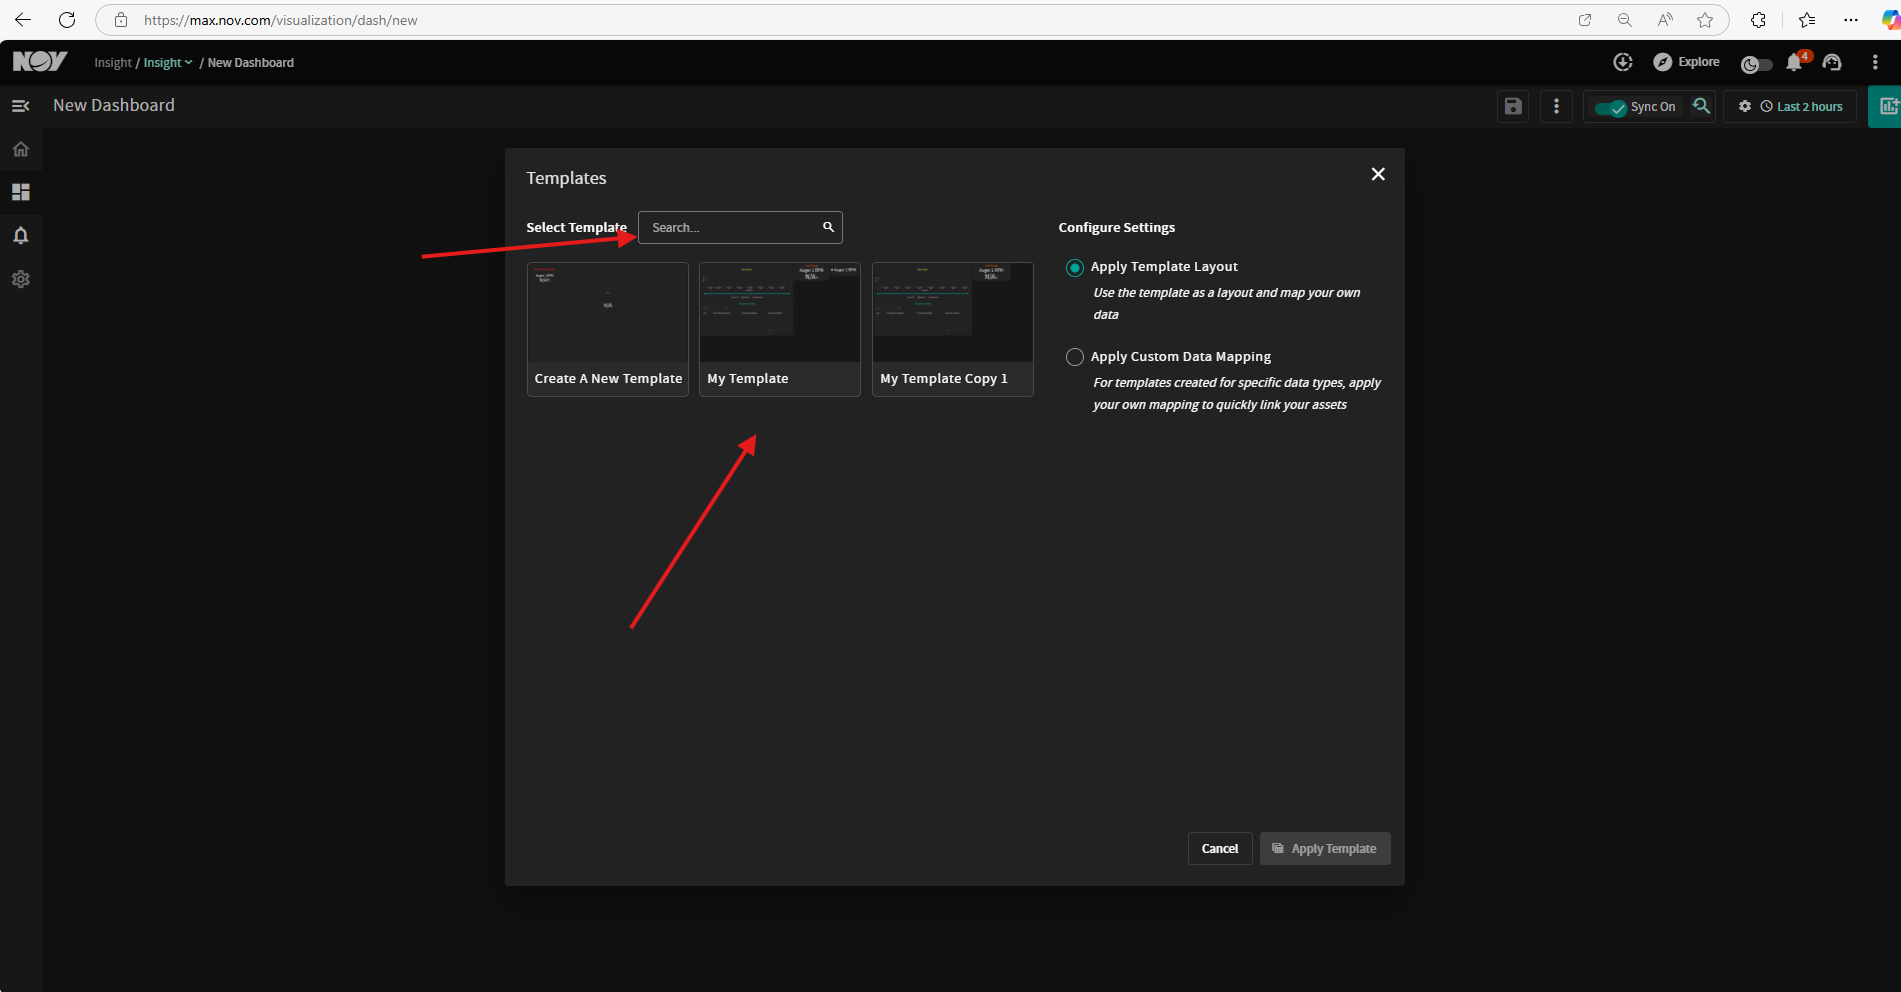Open Alerts bell in sidebar
Image resolution: width=1901 pixels, height=992 pixels.
coord(20,236)
